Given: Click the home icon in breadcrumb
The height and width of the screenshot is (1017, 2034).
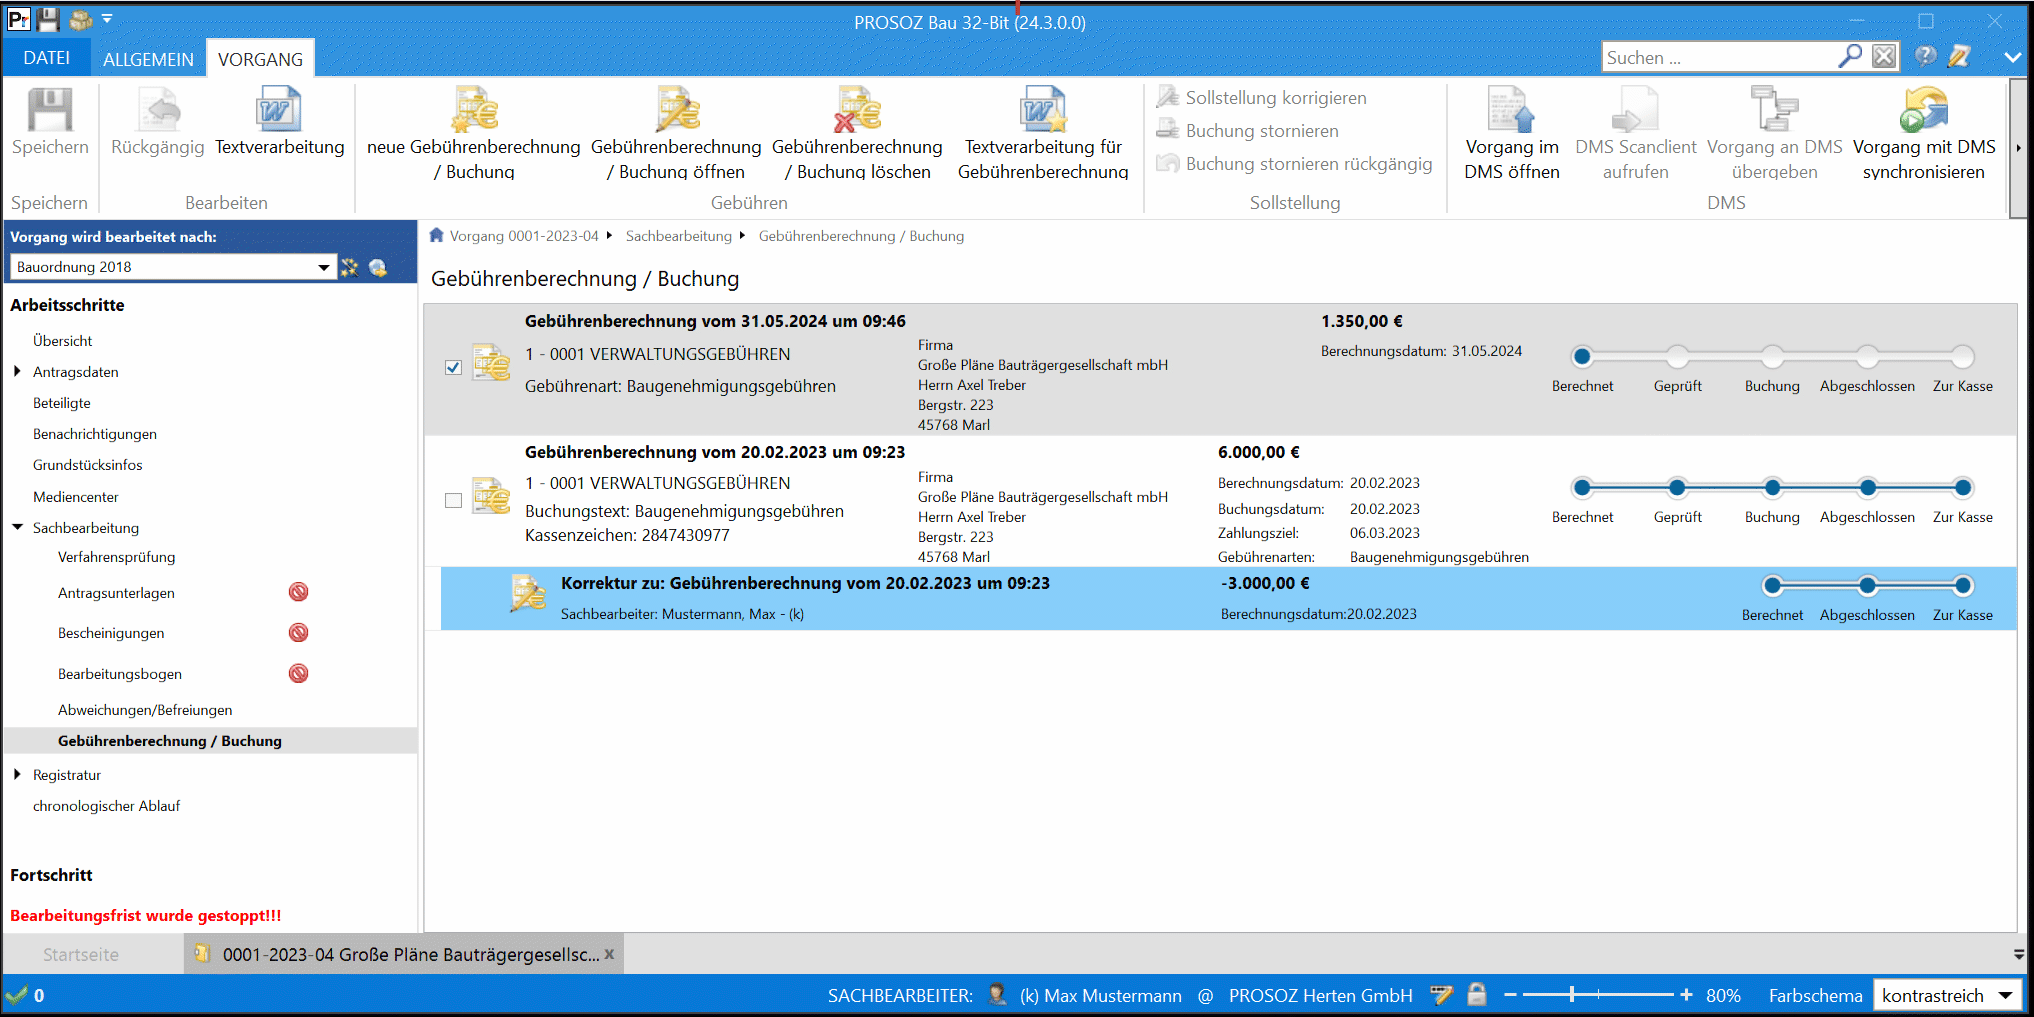Looking at the screenshot, I should click(436, 235).
